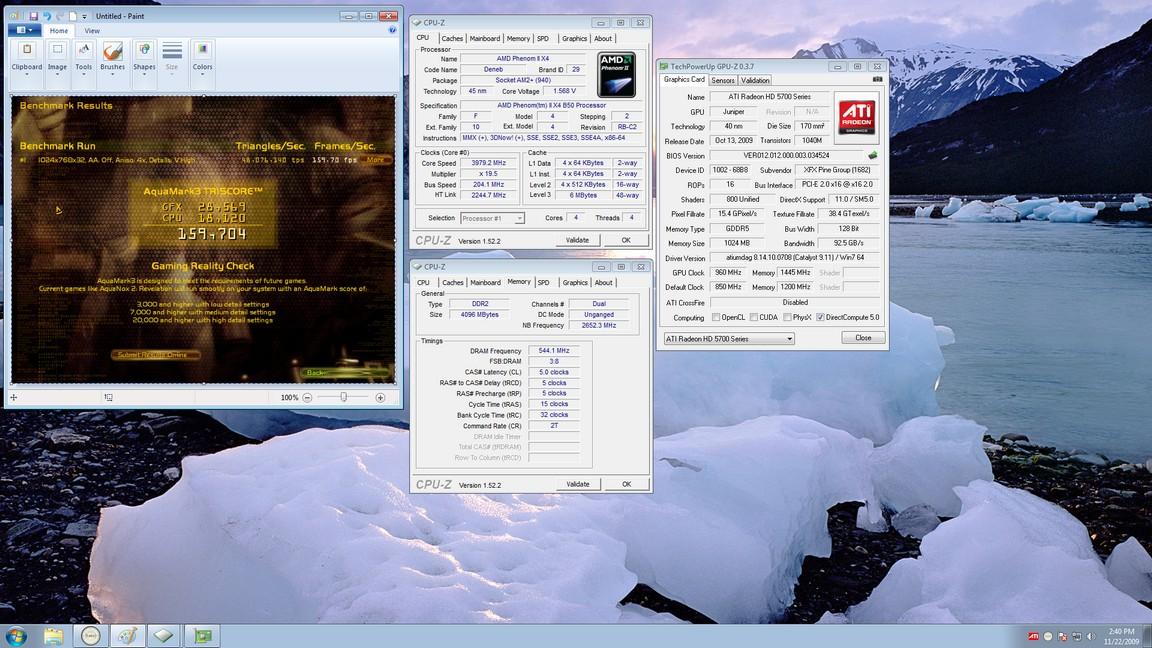This screenshot has width=1152, height=648.
Task: Open the Caches tab in upper CPU-Z
Action: pos(453,38)
